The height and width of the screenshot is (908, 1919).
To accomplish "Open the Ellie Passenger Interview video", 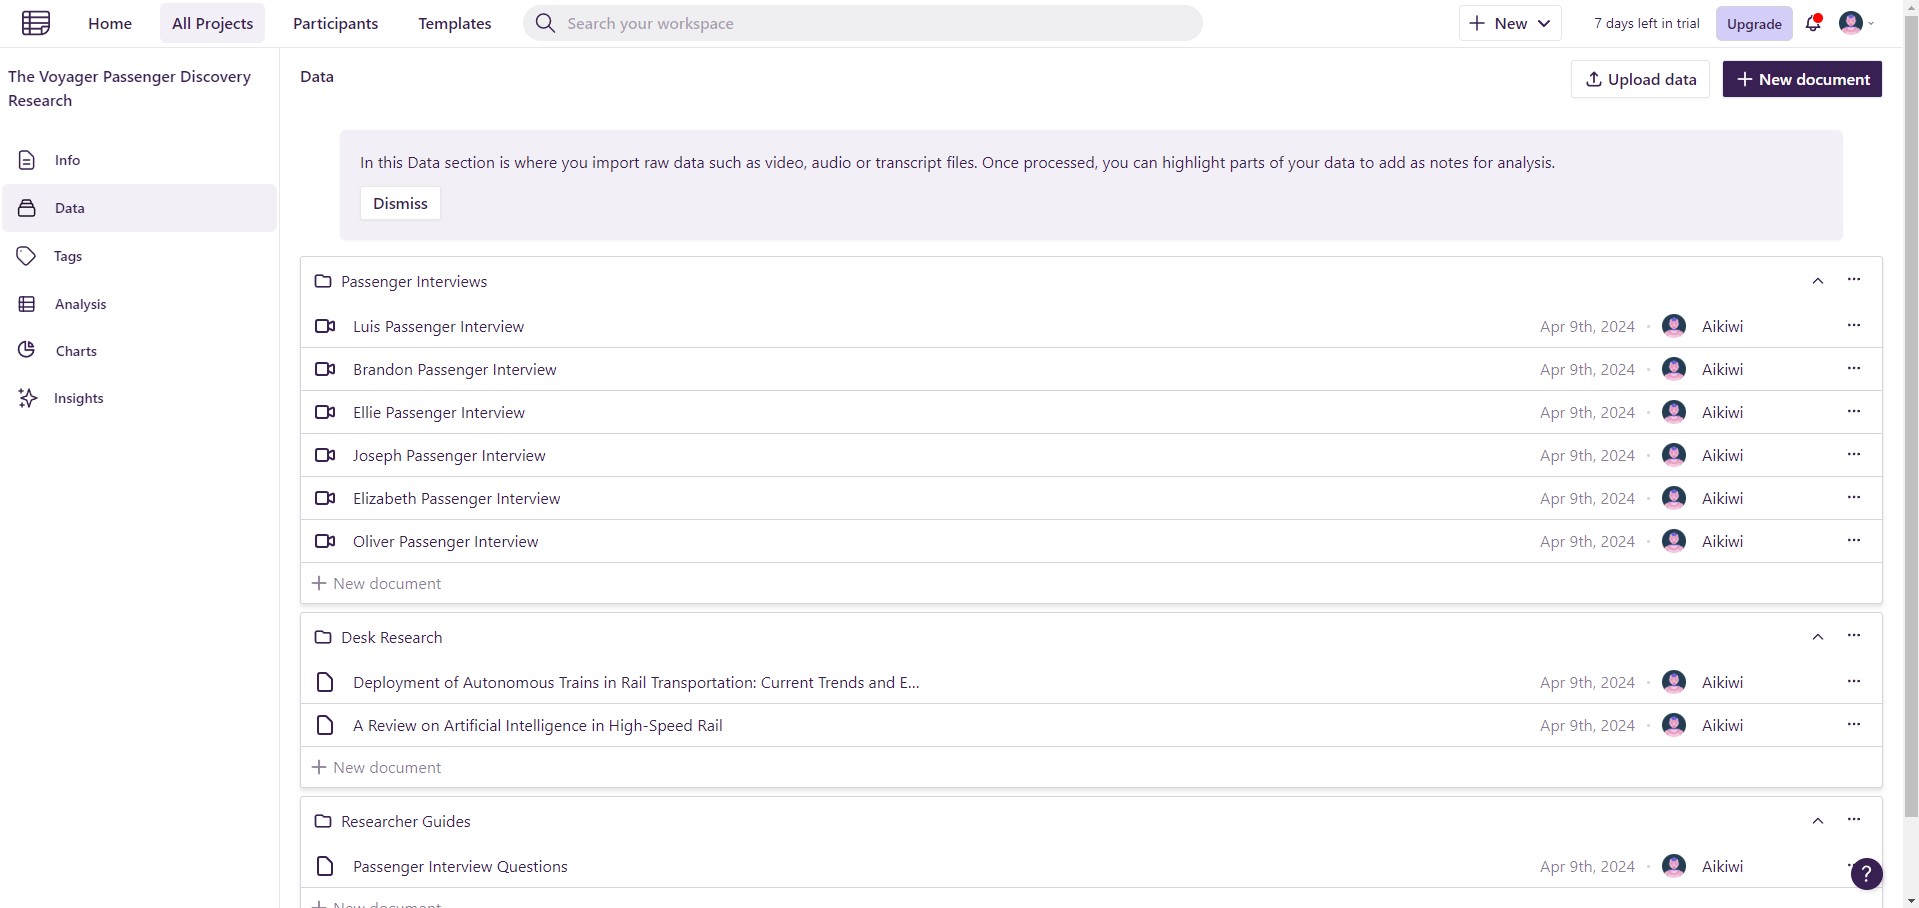I will click(x=438, y=412).
